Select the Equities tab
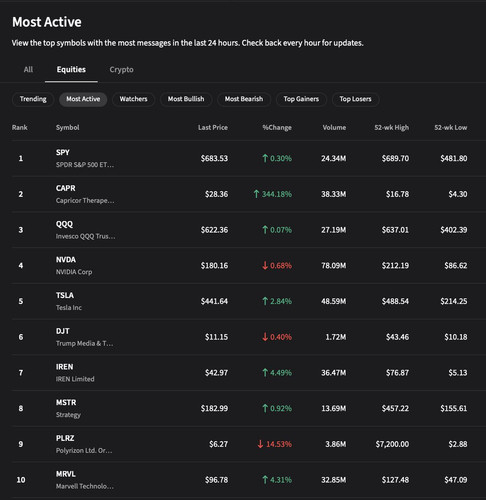486x500 pixels. [x=71, y=70]
